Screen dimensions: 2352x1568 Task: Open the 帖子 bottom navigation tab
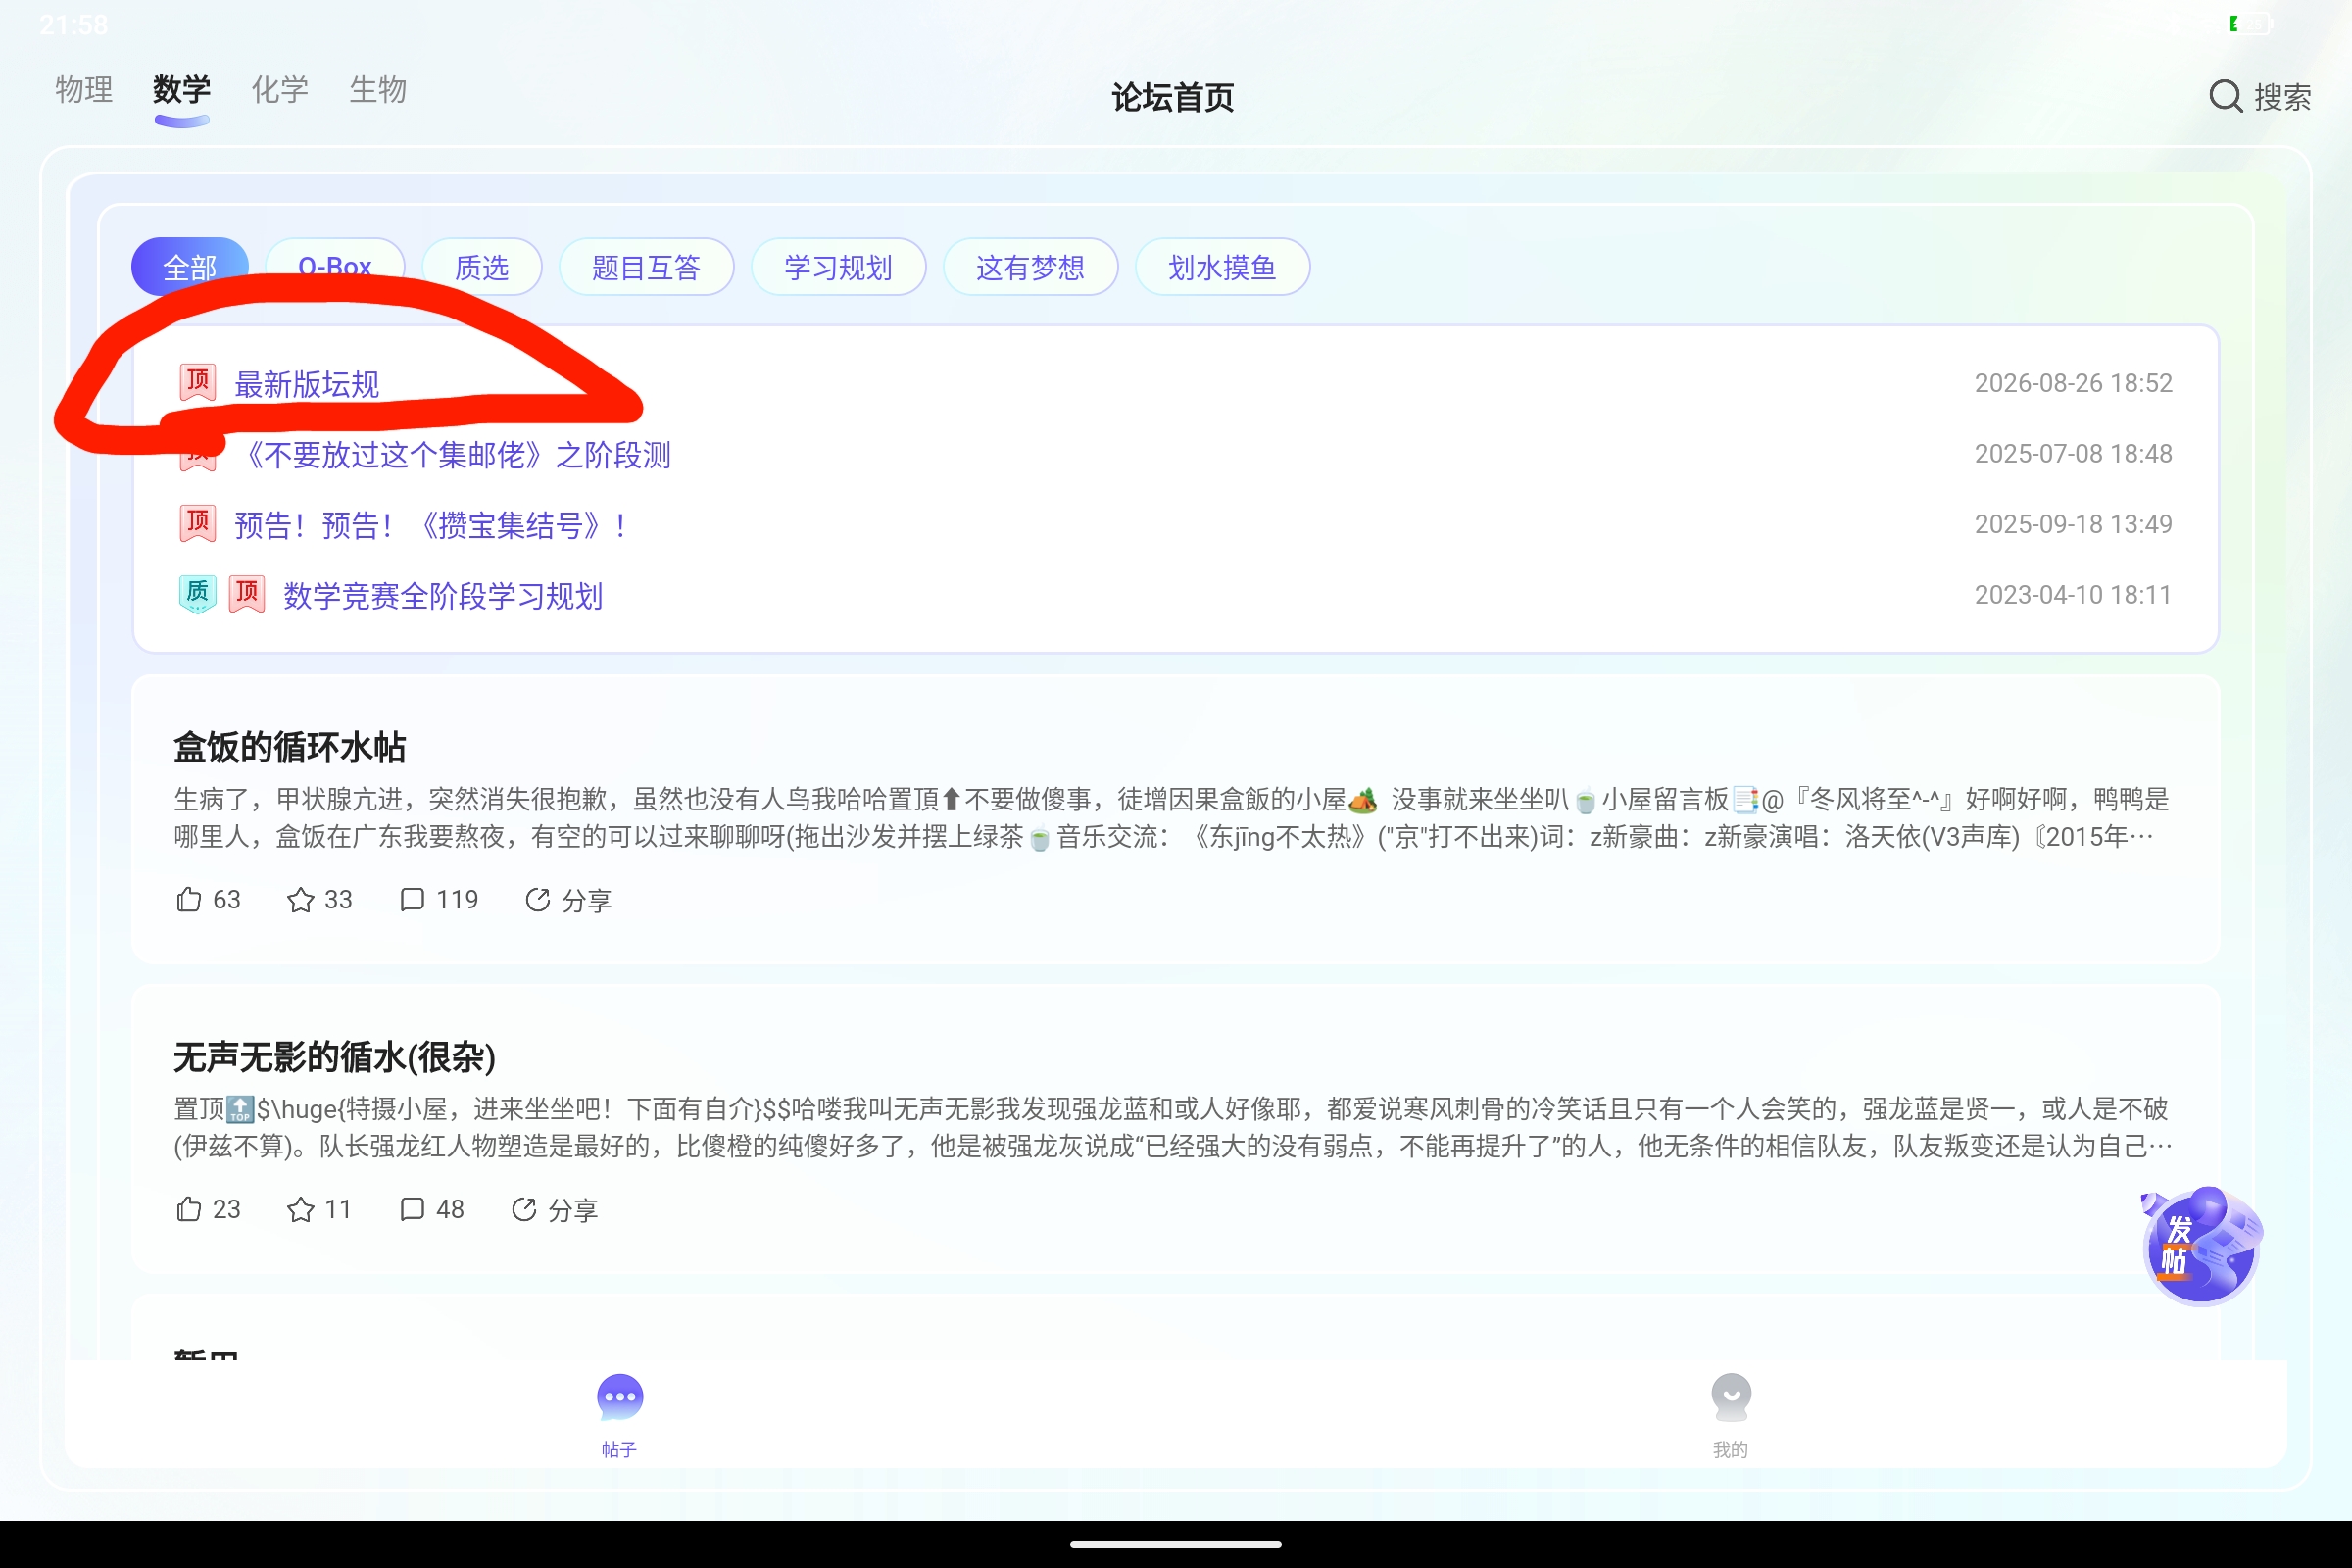click(619, 1415)
